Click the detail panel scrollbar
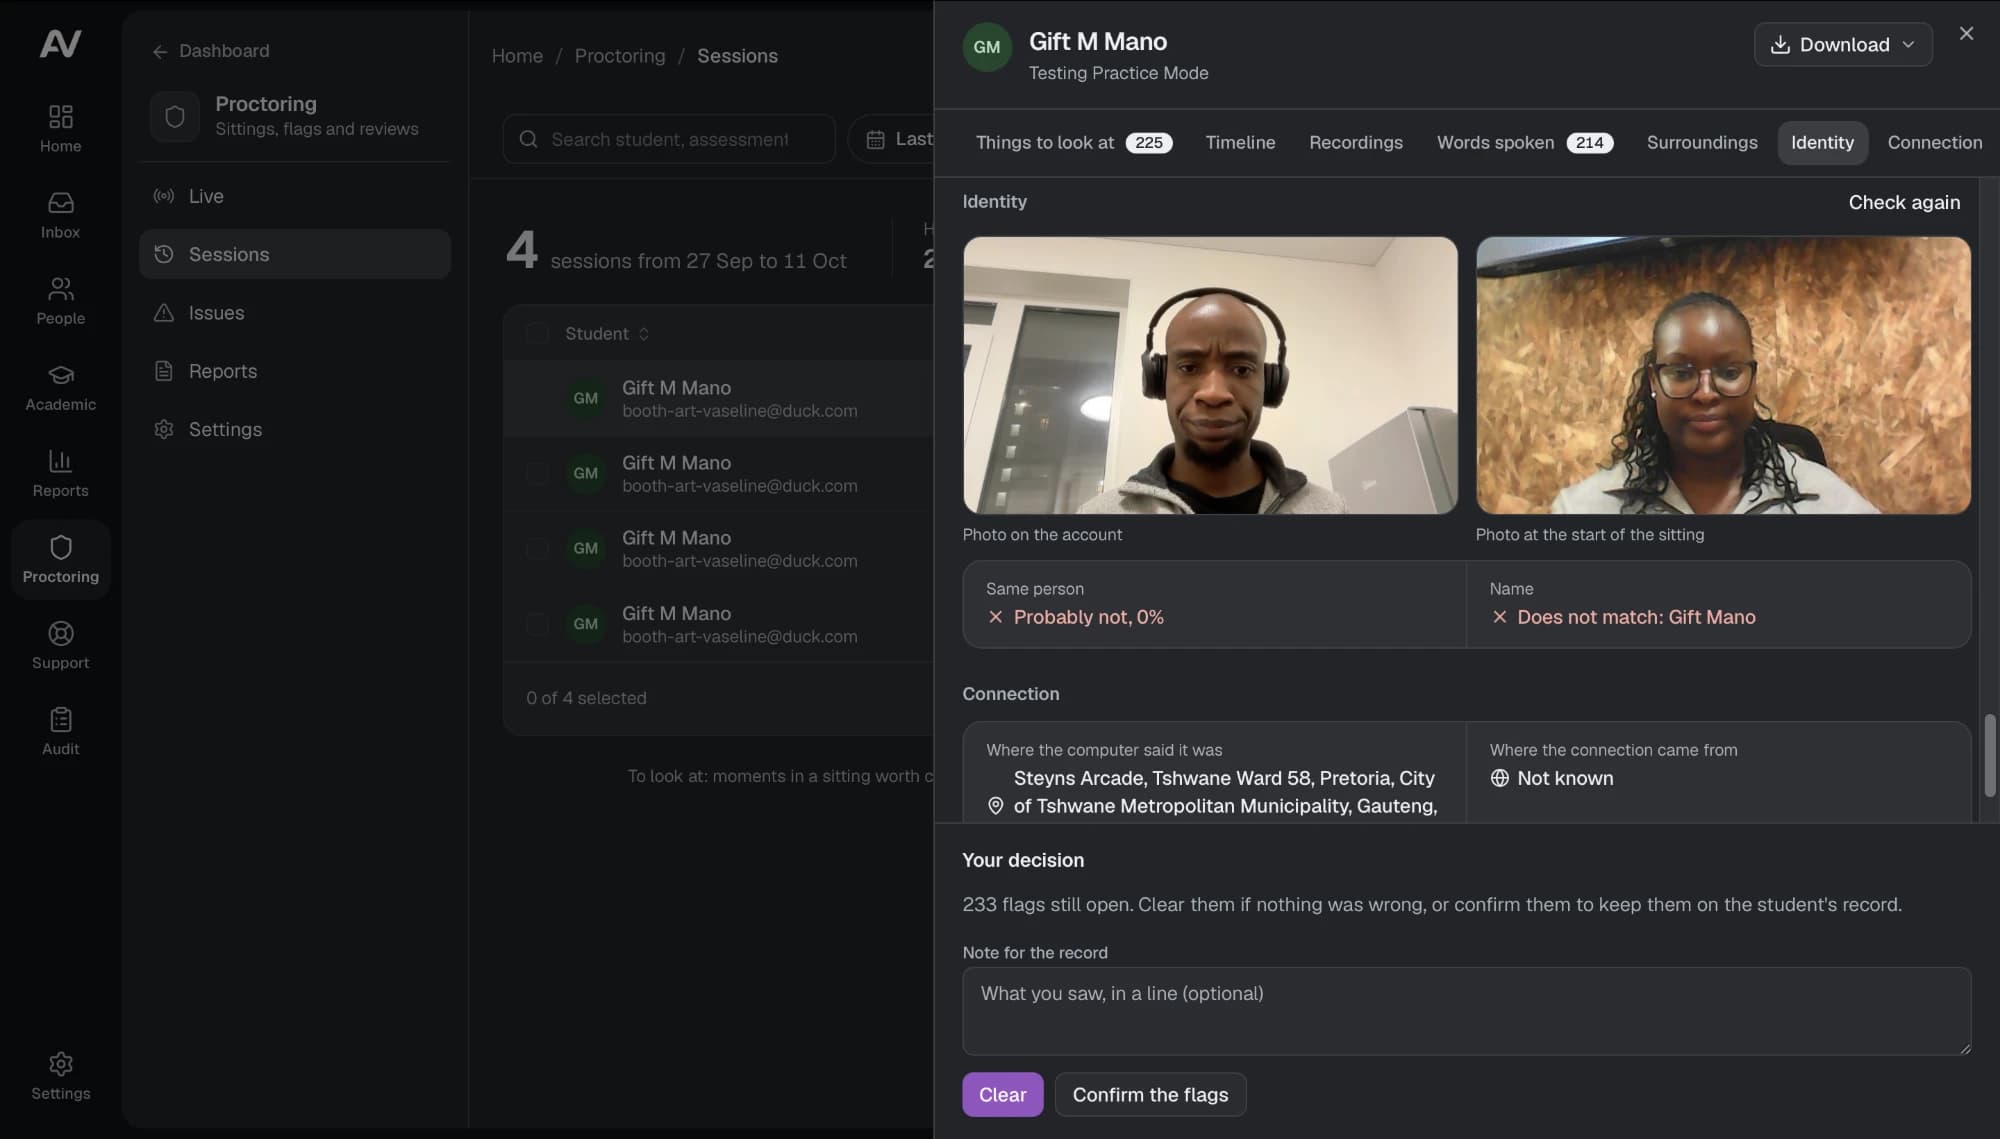Image resolution: width=2000 pixels, height=1139 pixels. [1989, 755]
